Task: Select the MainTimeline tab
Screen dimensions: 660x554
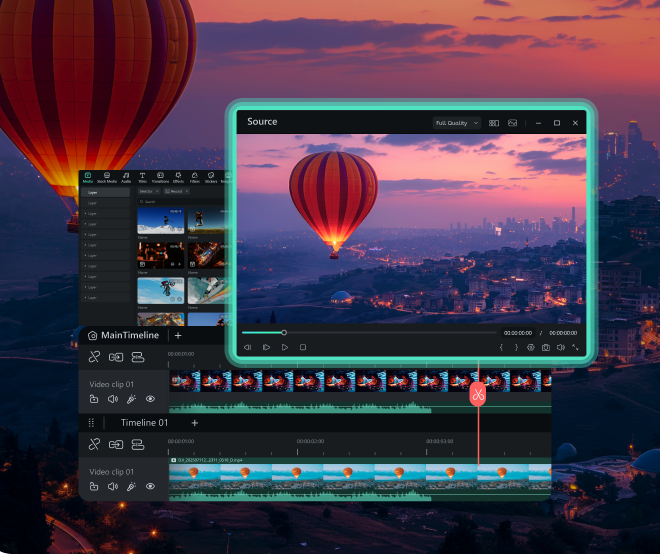Action: click(130, 335)
